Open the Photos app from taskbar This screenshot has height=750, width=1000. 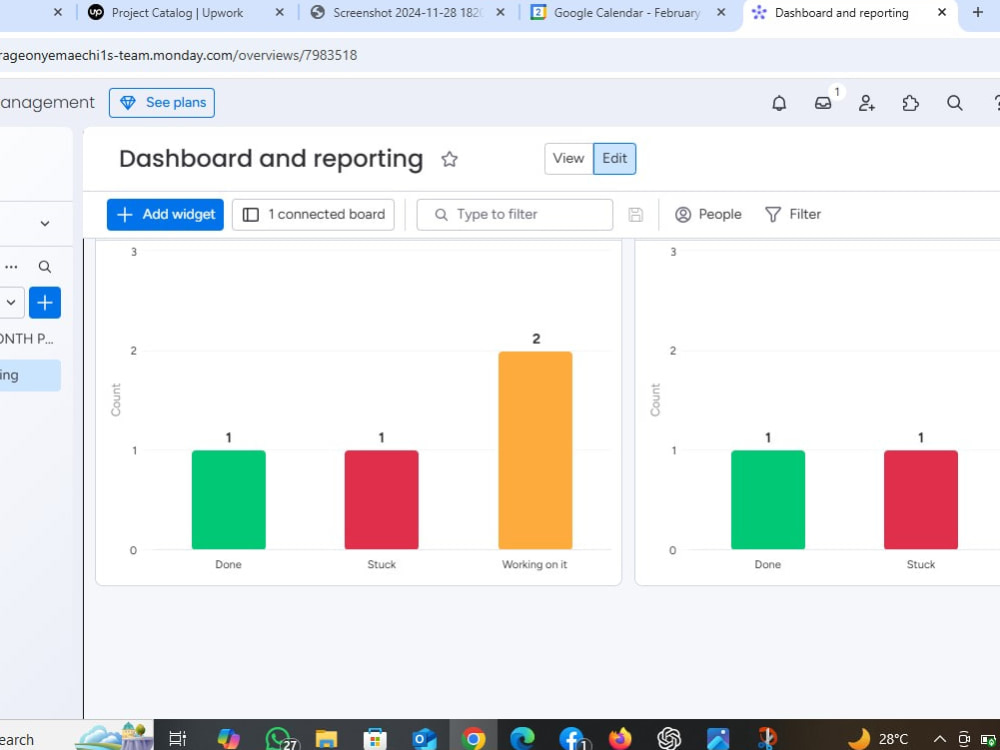point(717,739)
